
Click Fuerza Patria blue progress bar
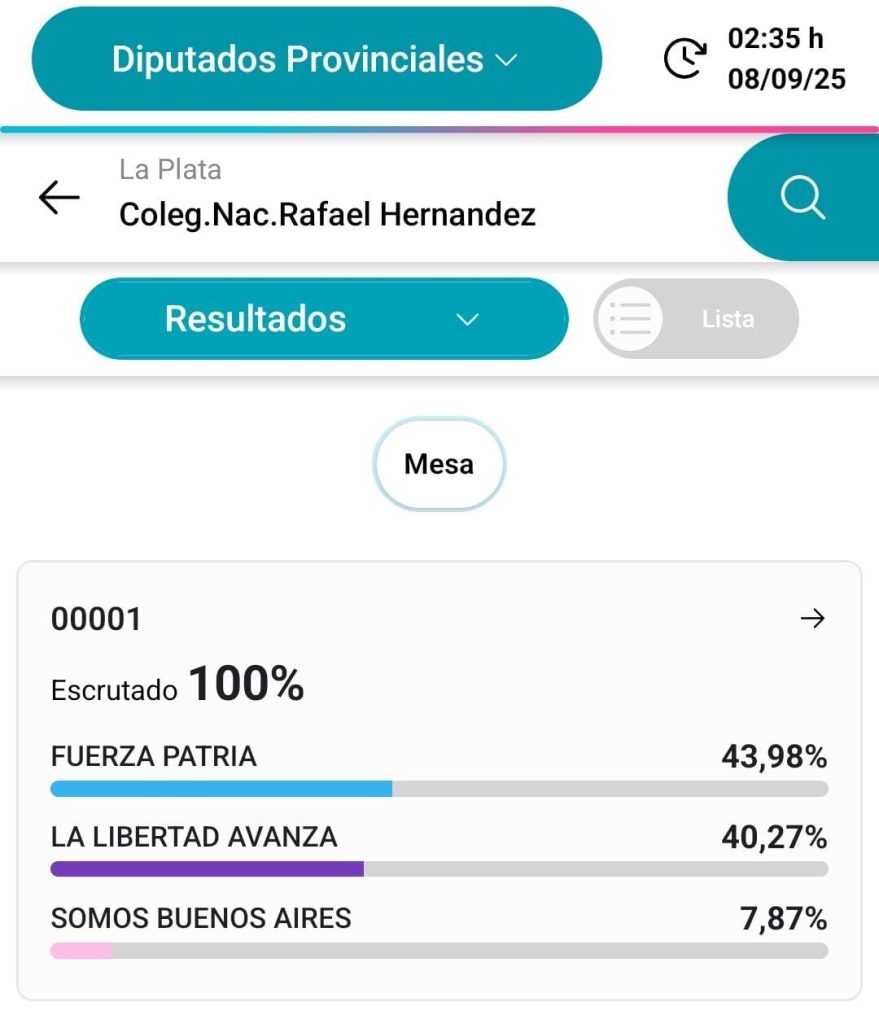coord(221,789)
